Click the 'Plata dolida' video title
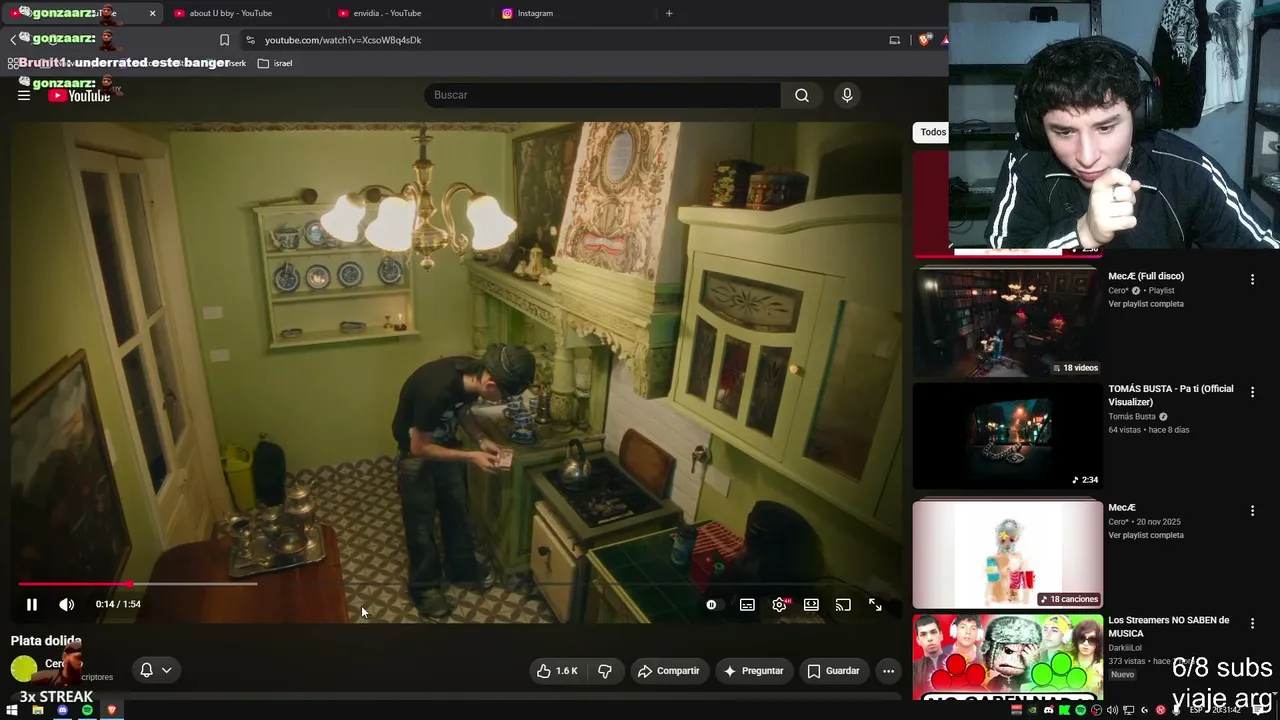1280x720 pixels. click(46, 641)
